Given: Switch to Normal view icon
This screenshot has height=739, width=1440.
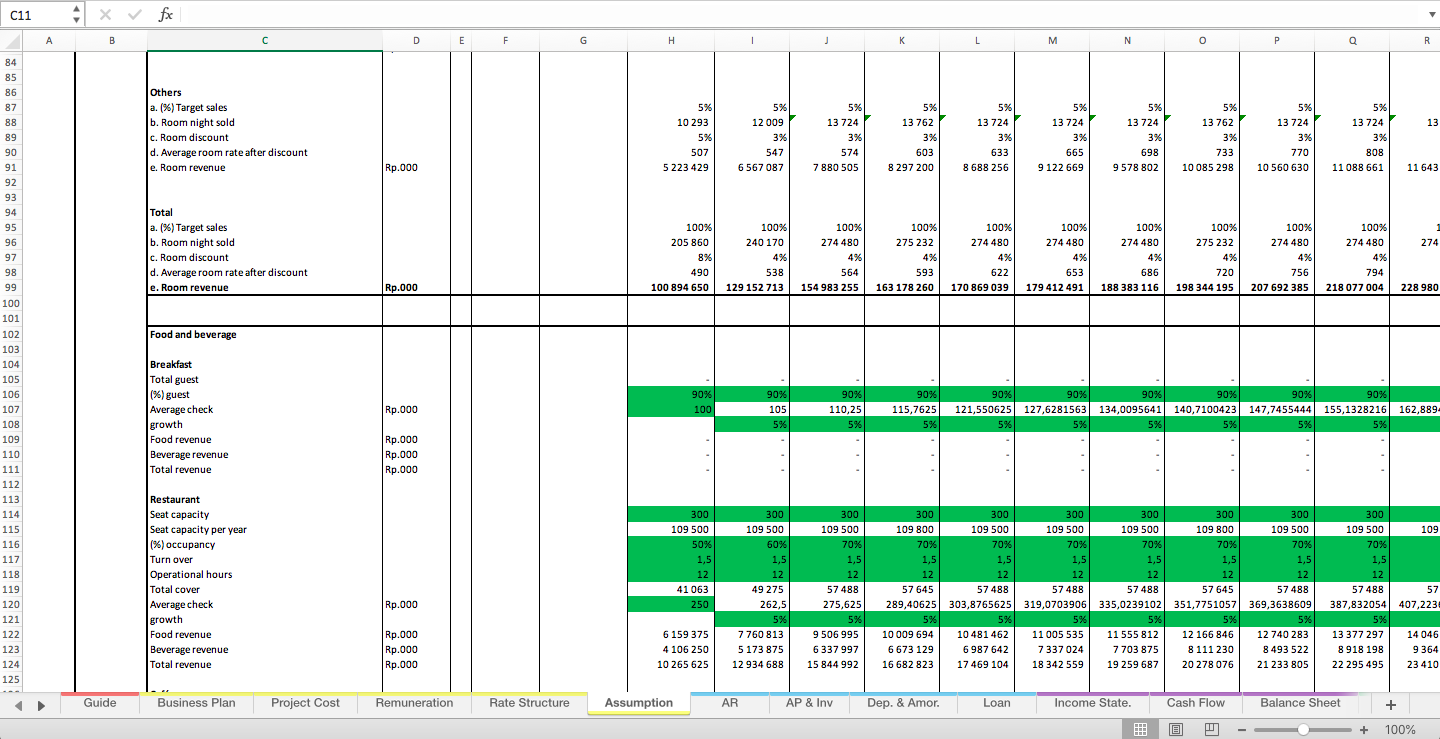Looking at the screenshot, I should (1139, 730).
